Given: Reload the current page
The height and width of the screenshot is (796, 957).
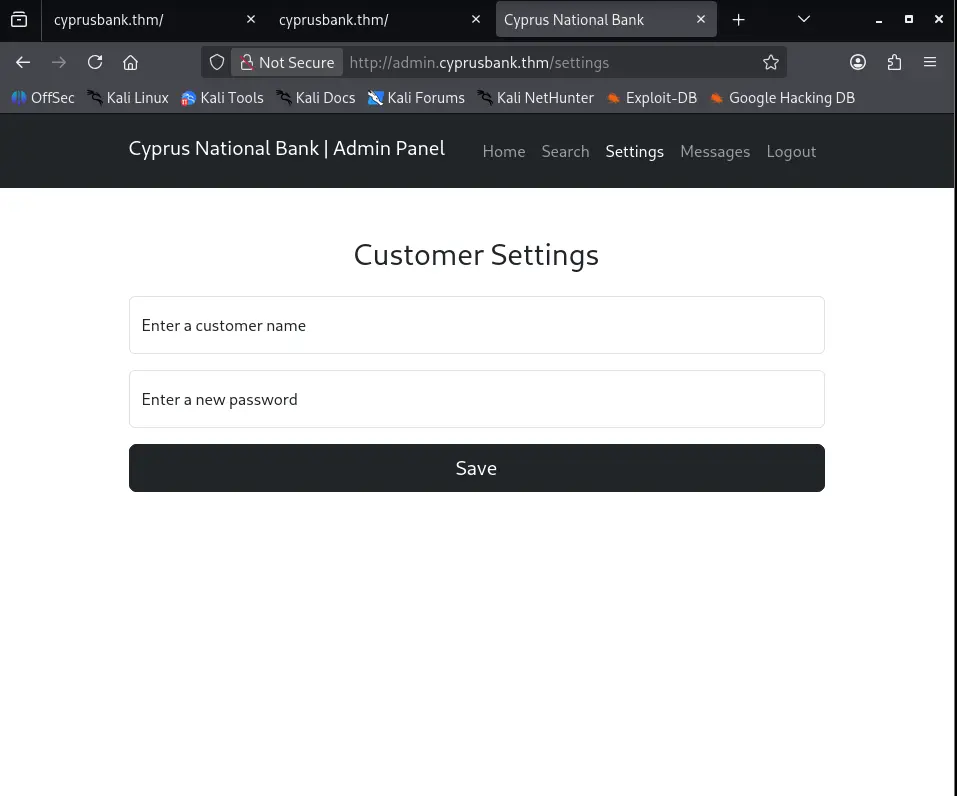Looking at the screenshot, I should 95,62.
